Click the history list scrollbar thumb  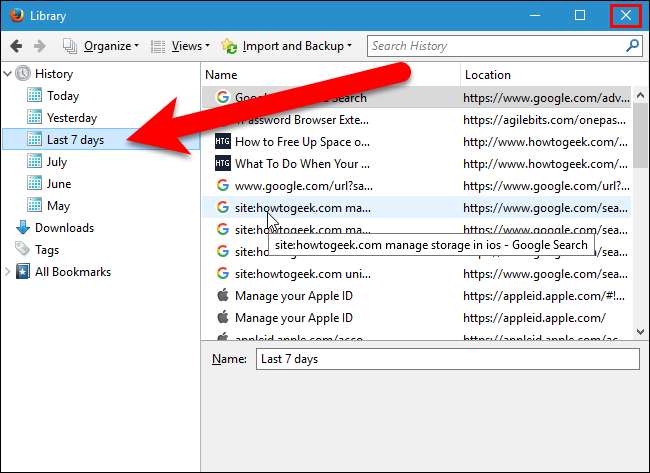click(640, 136)
